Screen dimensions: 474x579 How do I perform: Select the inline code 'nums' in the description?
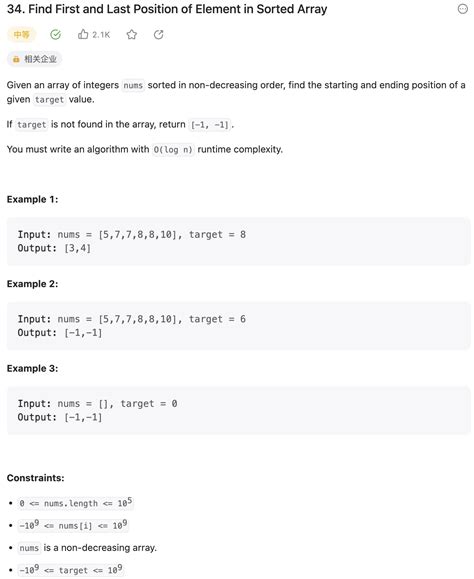click(x=133, y=85)
